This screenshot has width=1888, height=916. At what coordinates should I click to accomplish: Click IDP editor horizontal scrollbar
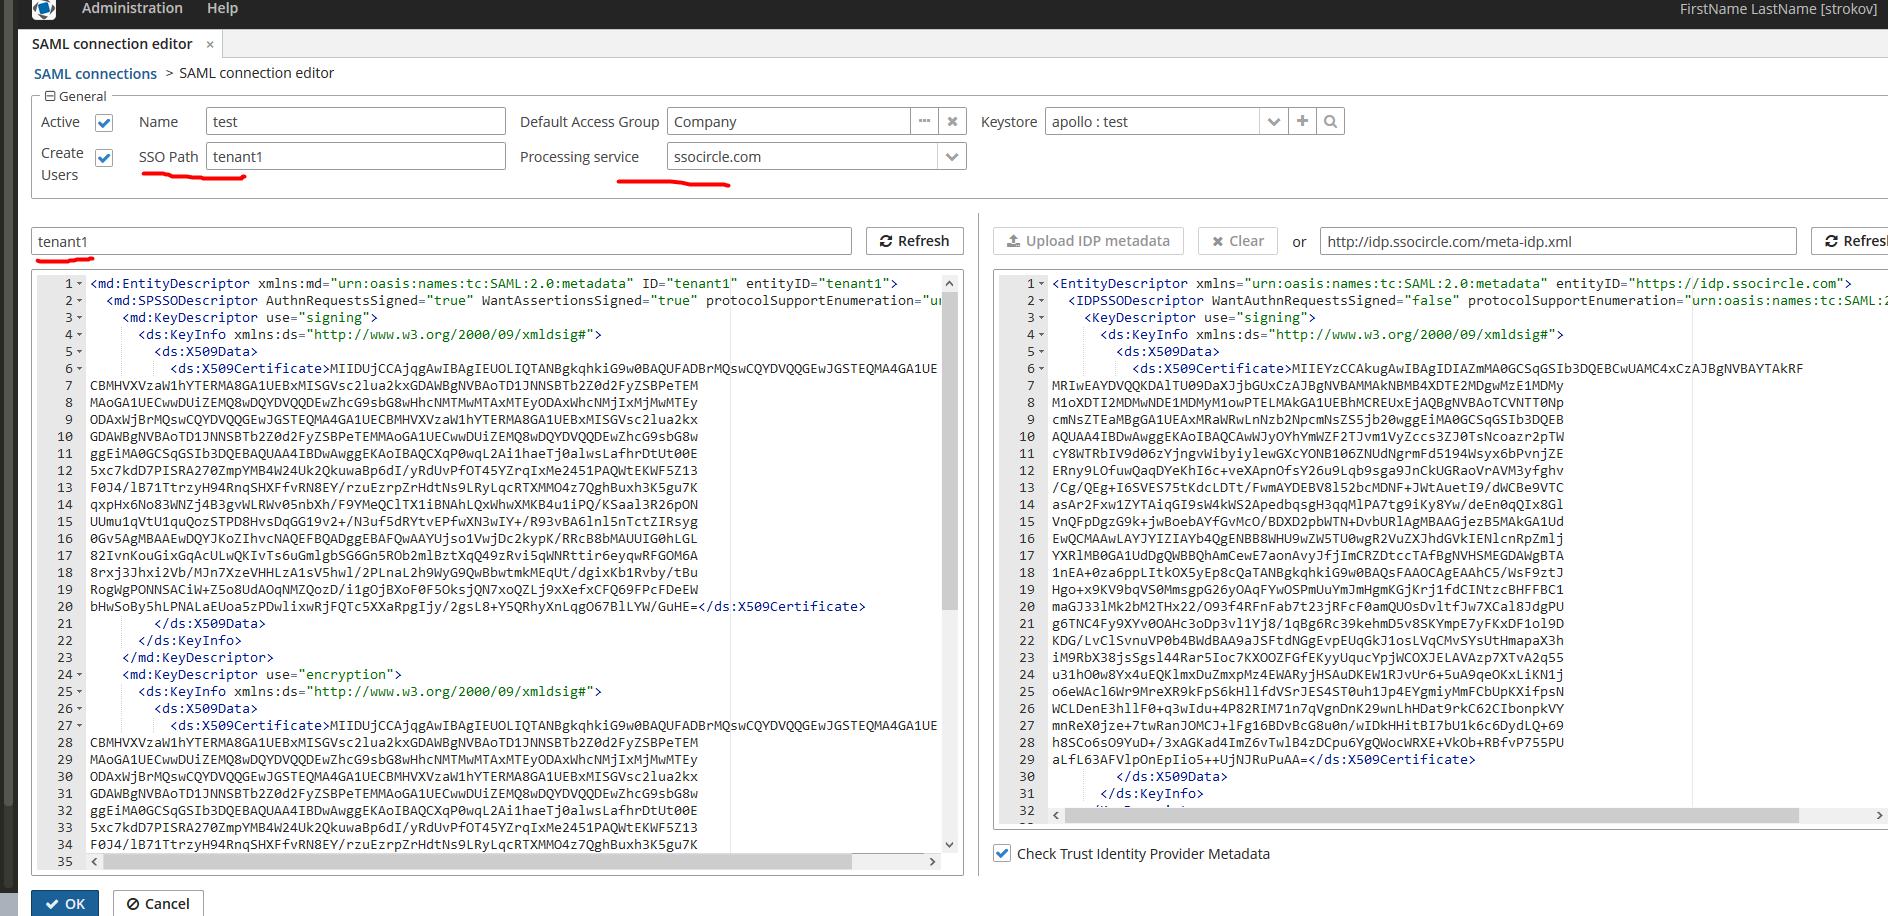pyautogui.click(x=1432, y=816)
